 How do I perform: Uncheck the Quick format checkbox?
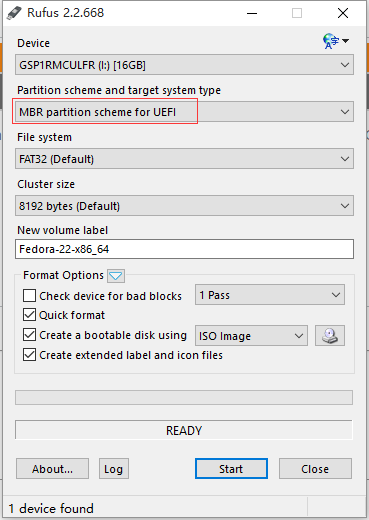pyautogui.click(x=29, y=315)
